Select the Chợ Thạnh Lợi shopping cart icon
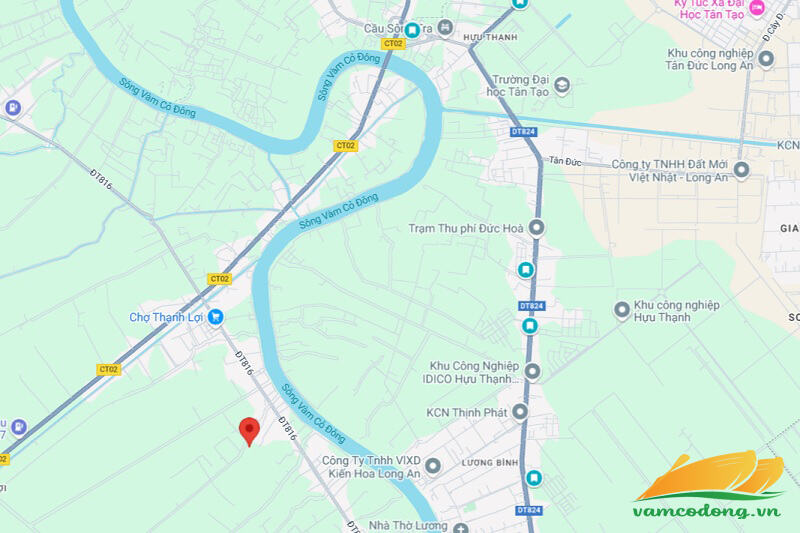Viewport: 800px width, 533px height. 216,317
